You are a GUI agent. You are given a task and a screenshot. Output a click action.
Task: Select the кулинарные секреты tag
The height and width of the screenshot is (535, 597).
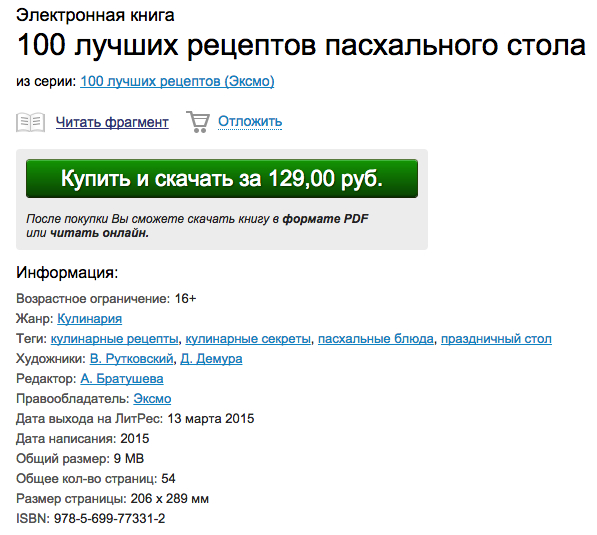[248, 339]
